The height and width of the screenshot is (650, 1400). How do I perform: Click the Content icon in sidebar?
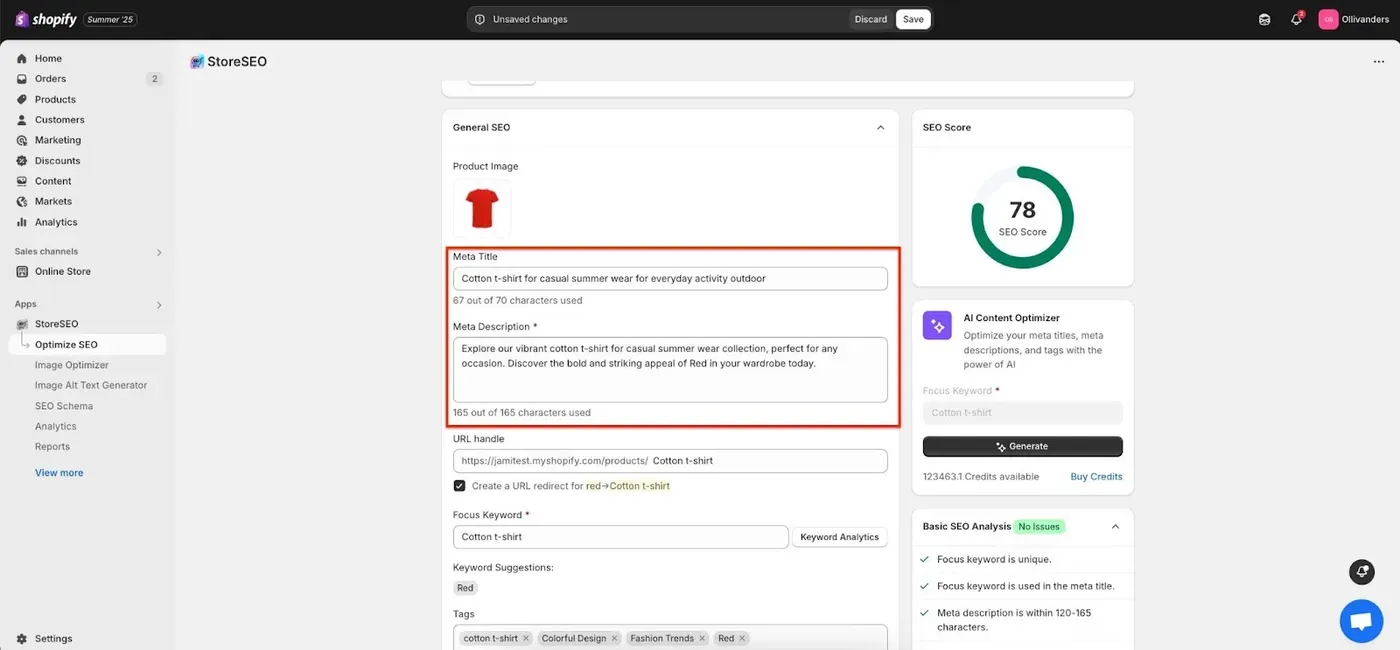click(x=22, y=182)
